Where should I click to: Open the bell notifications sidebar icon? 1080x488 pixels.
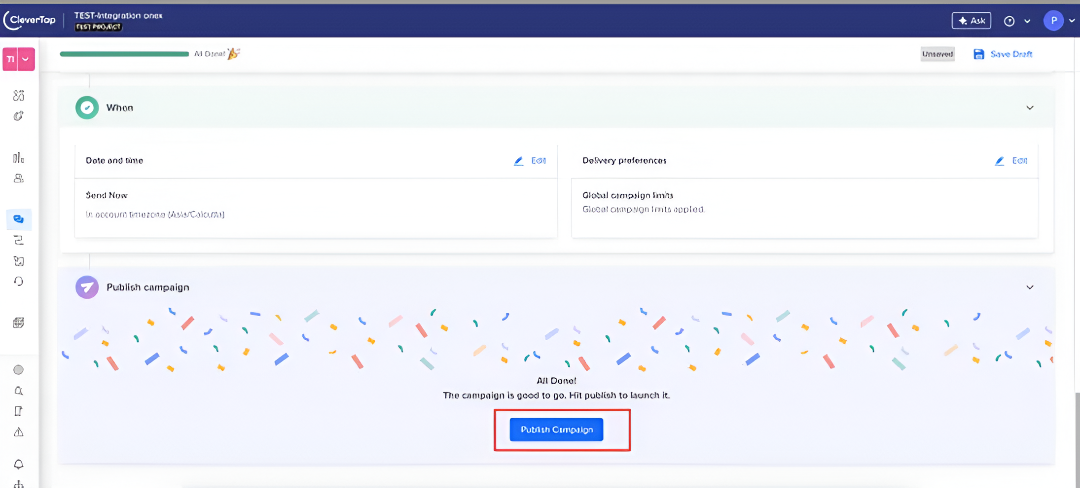[x=19, y=464]
